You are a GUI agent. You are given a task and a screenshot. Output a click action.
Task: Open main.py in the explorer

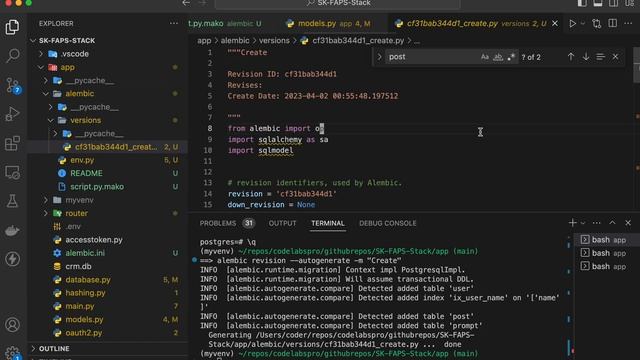(80, 306)
